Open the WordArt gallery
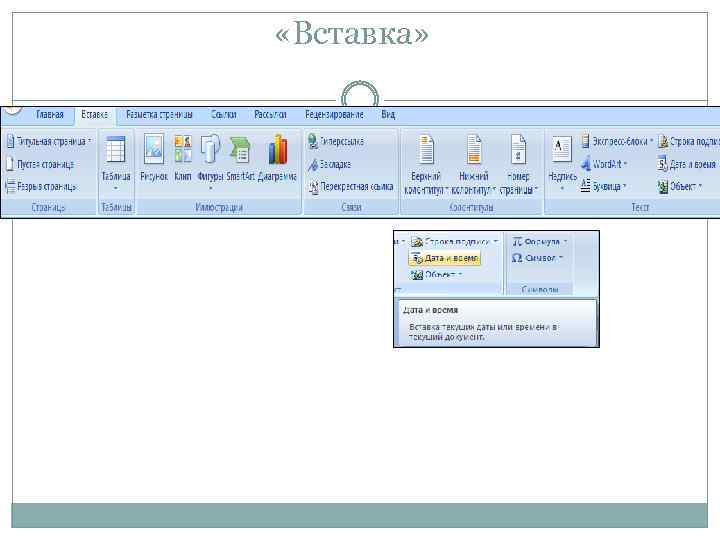Screen dimensions: 720x540 [x=604, y=164]
